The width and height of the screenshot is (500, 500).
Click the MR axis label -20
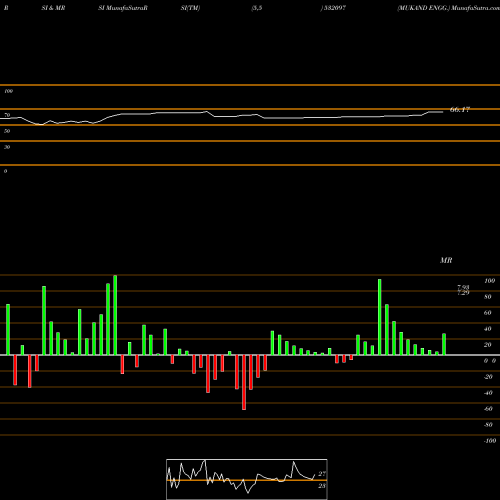pos(488,377)
